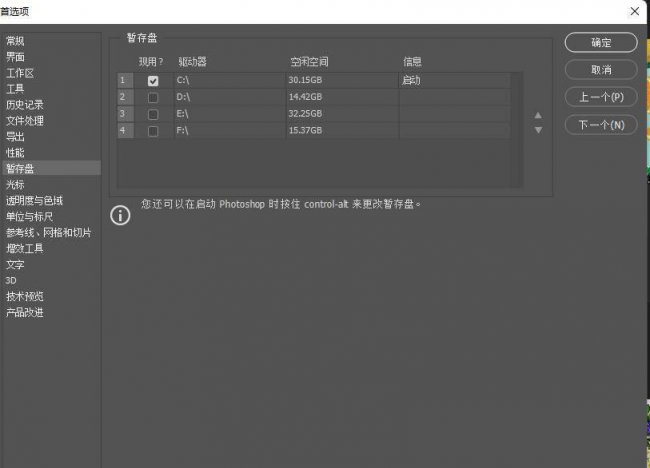
Task: Go to next page with 下一个(N)
Action: point(601,124)
